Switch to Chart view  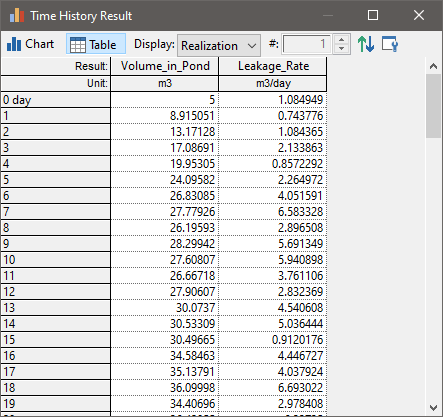pyautogui.click(x=30, y=44)
